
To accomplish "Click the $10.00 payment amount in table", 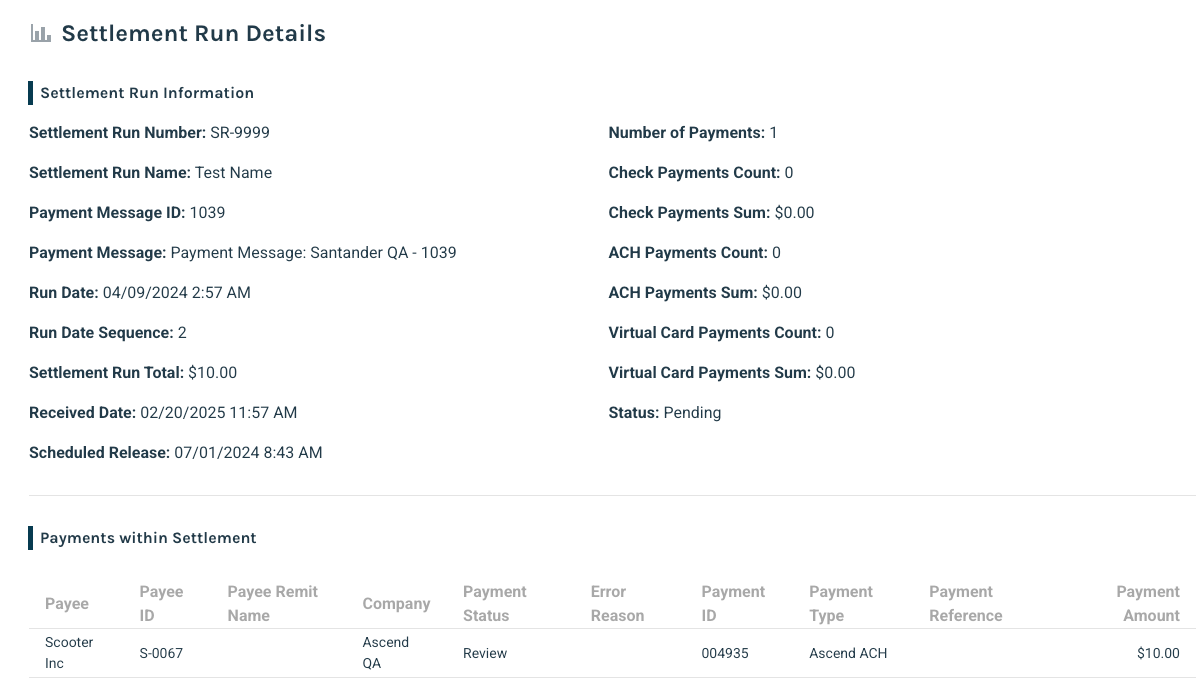I will click(1158, 654).
